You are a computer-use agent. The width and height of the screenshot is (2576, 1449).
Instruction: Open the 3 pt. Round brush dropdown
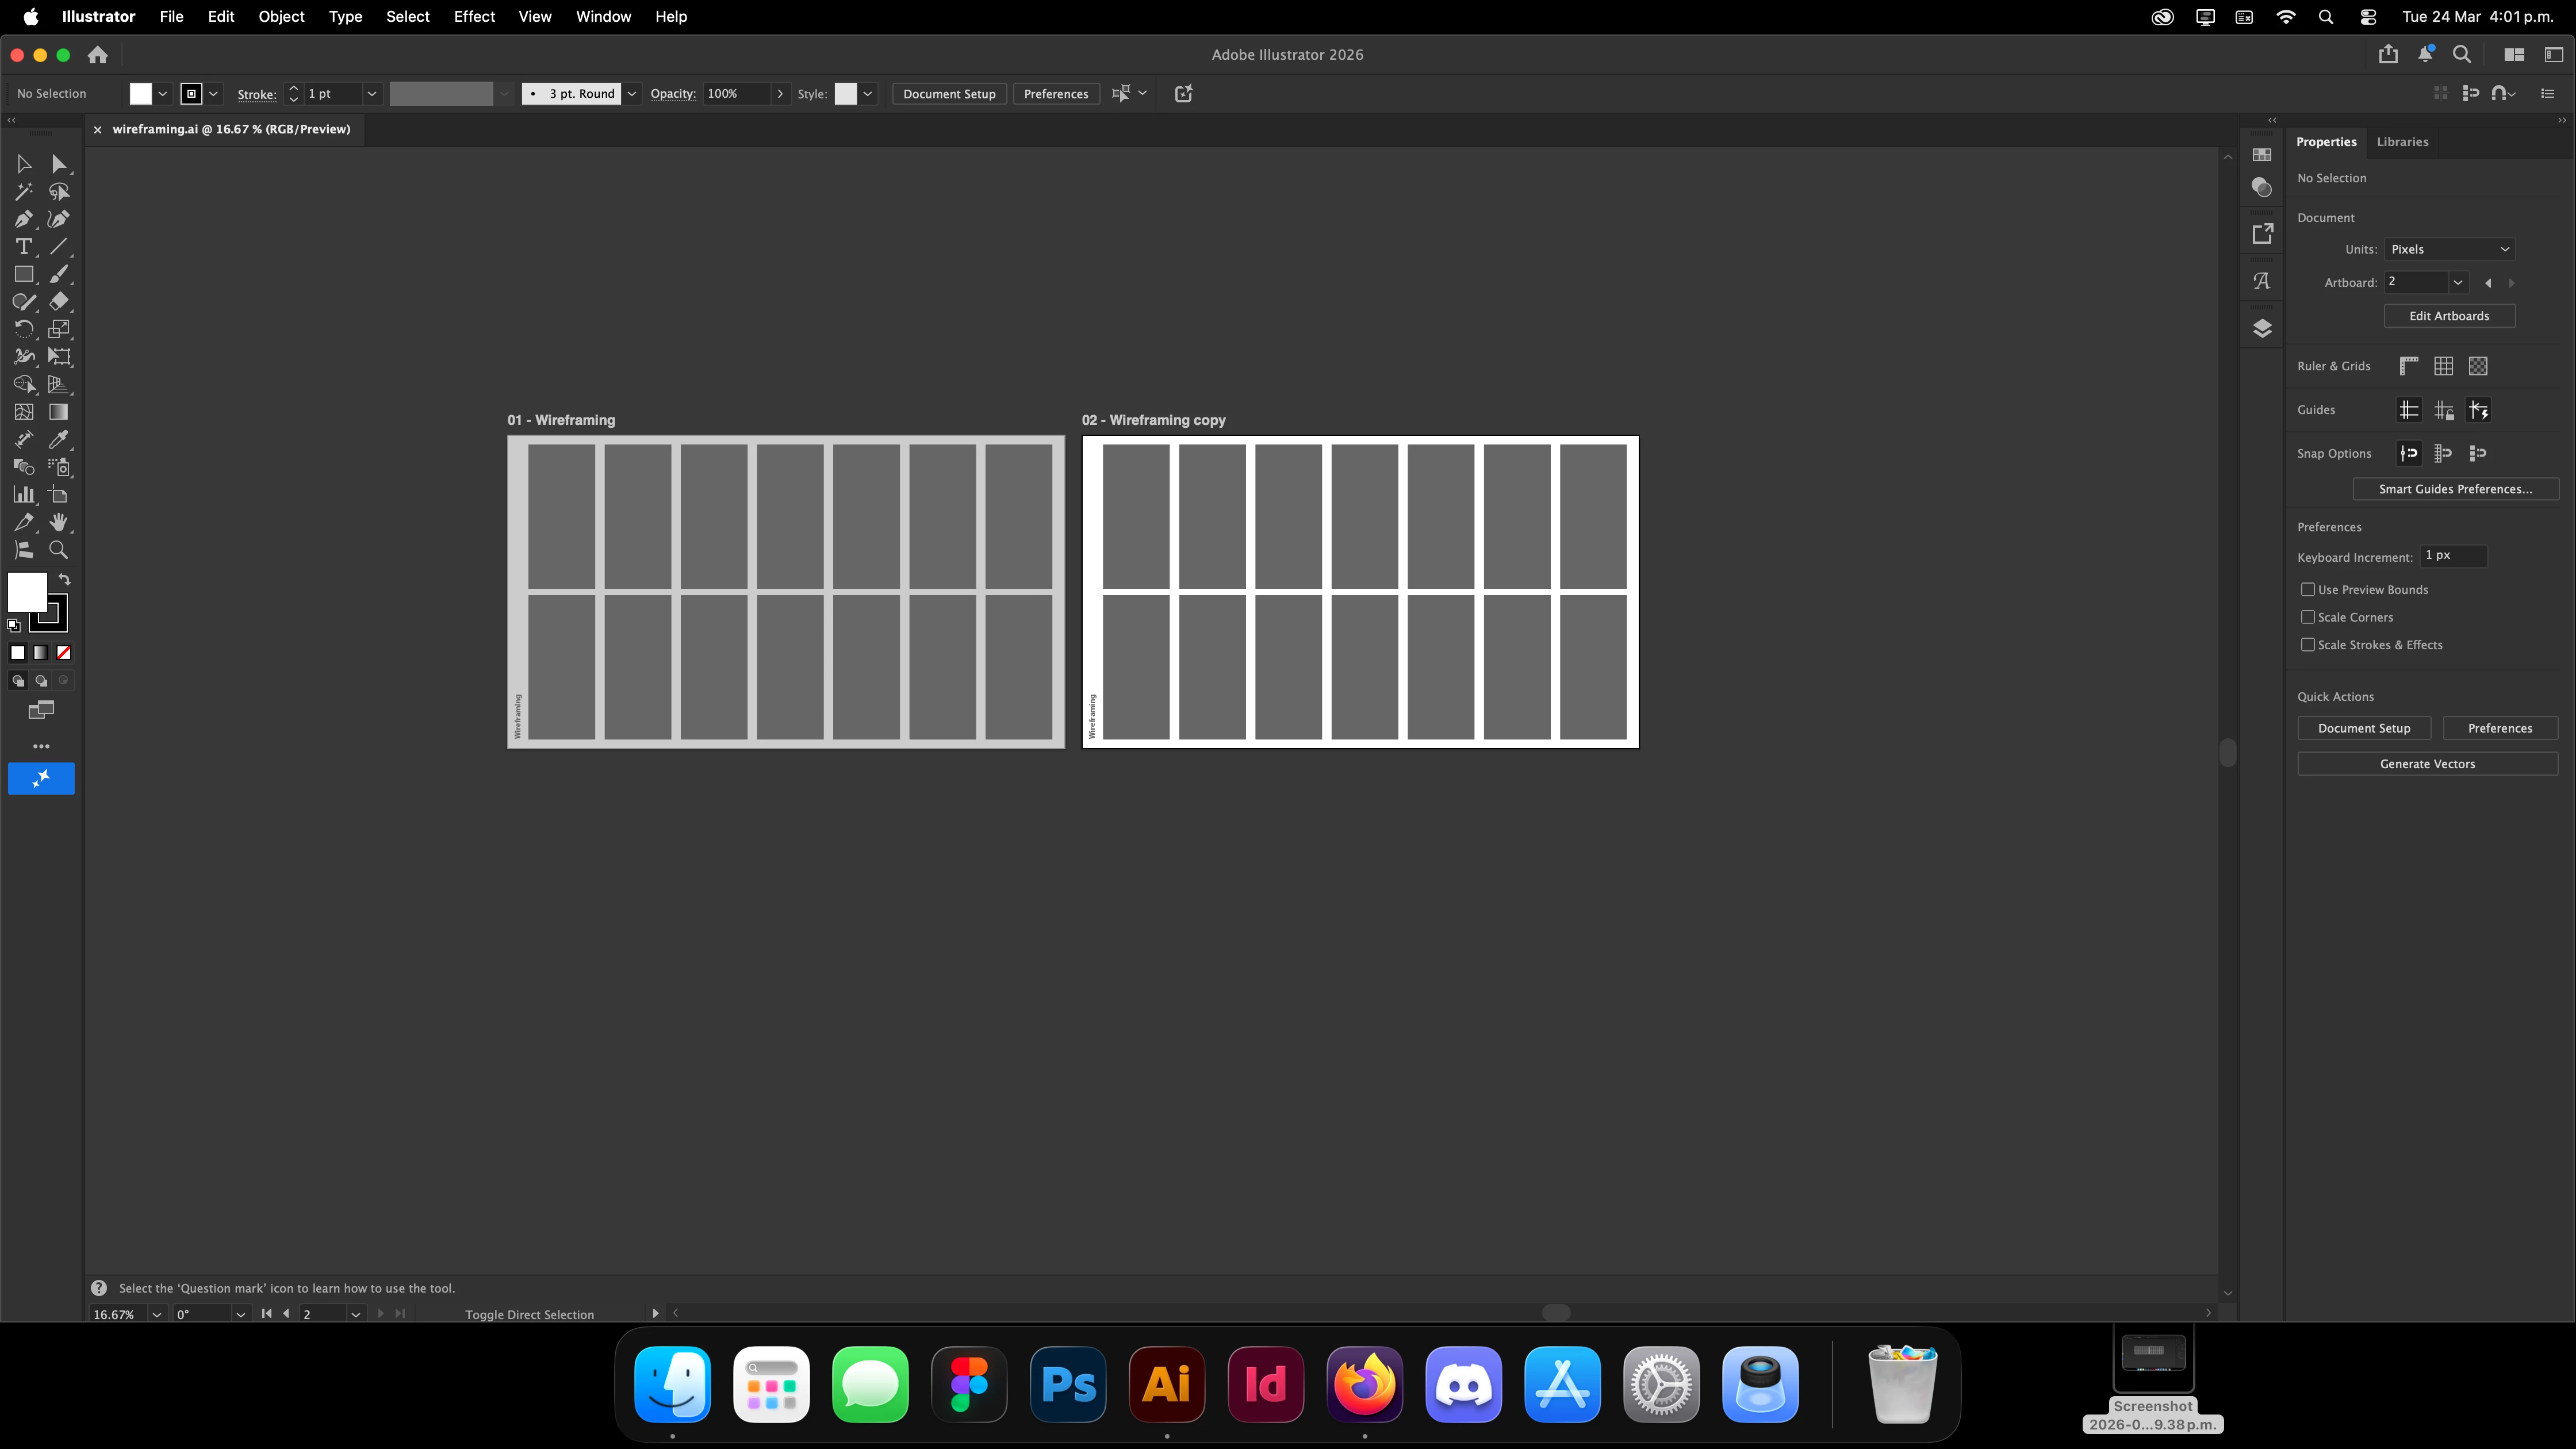click(632, 94)
